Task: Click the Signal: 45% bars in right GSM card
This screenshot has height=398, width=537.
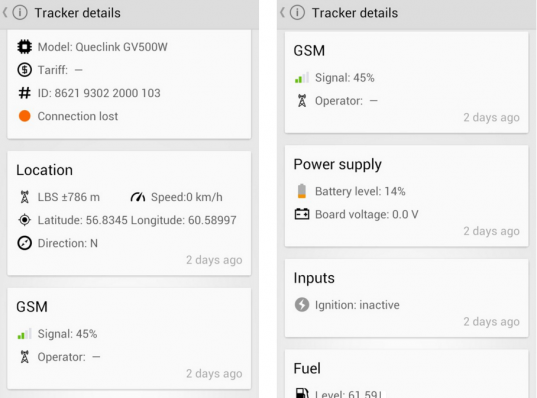Action: click(x=302, y=78)
